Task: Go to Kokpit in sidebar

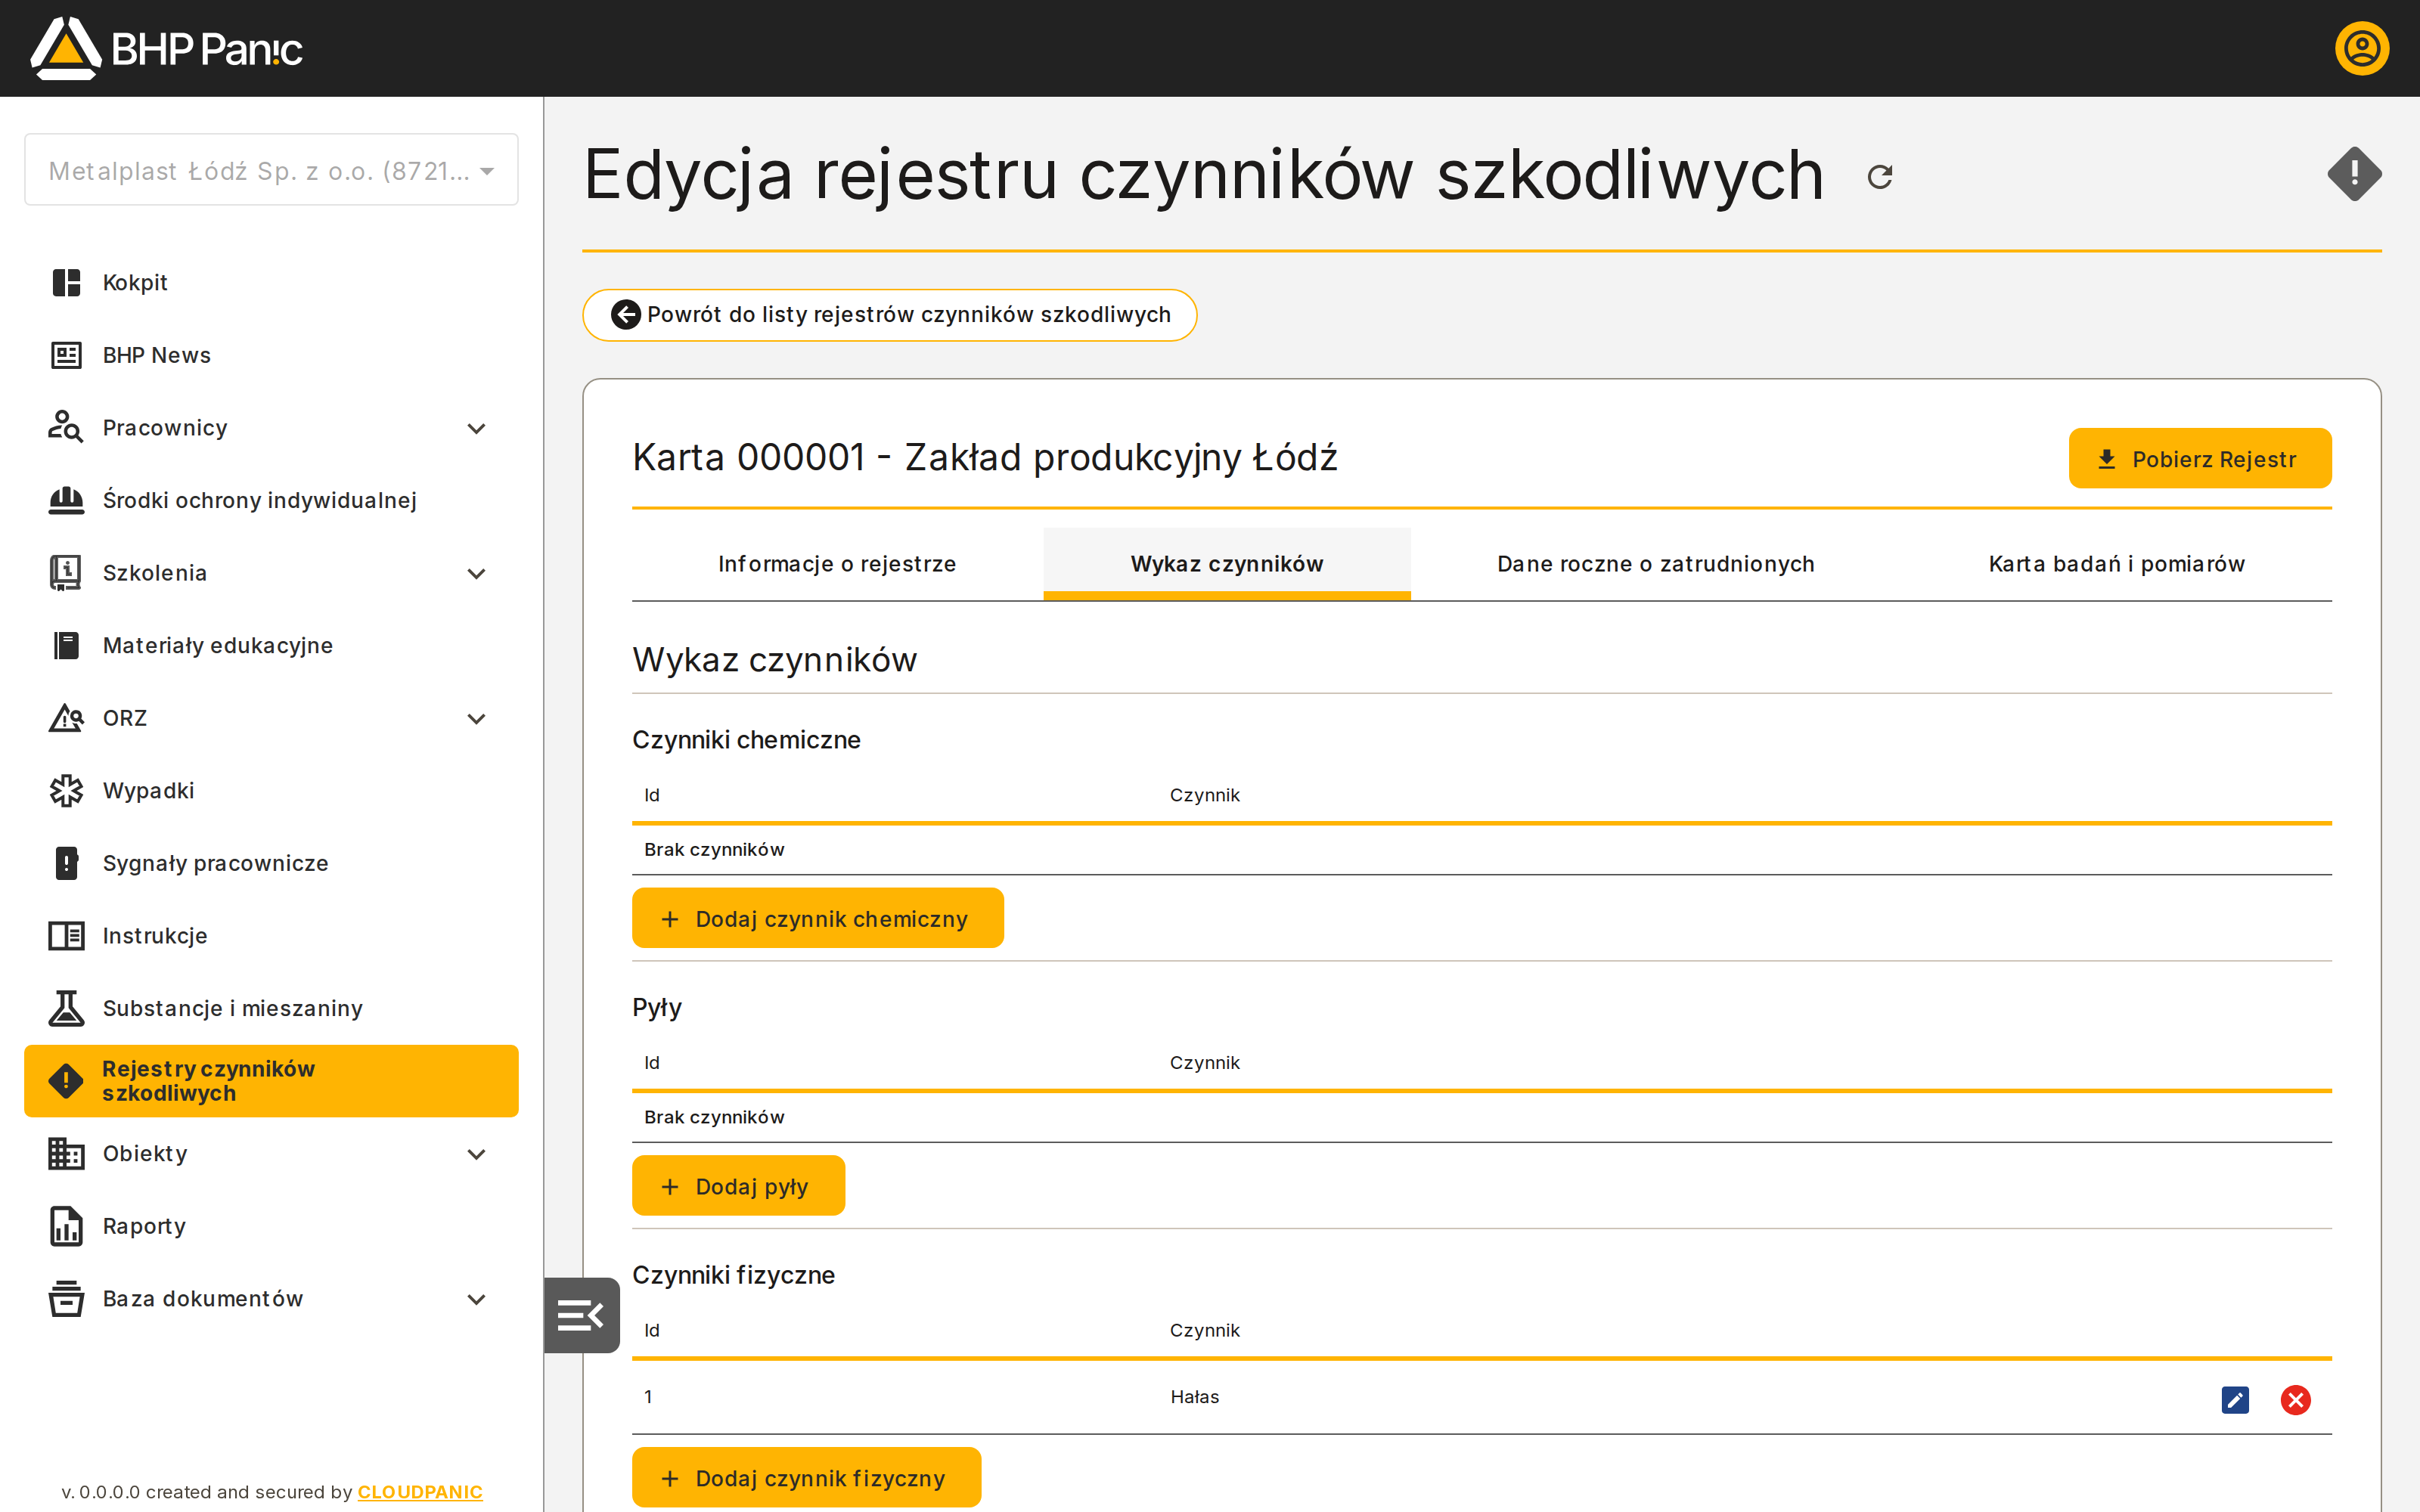Action: click(271, 283)
